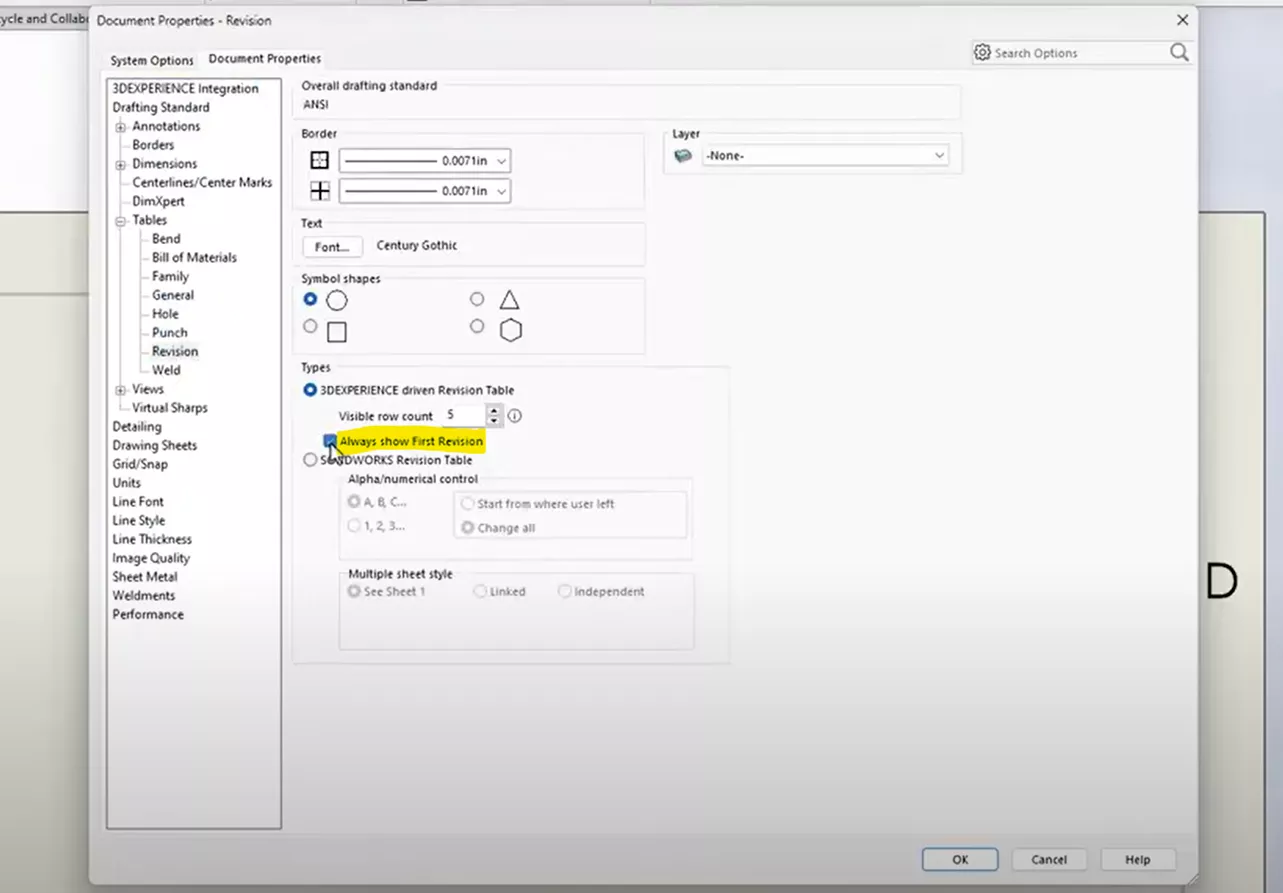Viewport: 1283px width, 893px height.
Task: Select Drawing Sheets in tree
Action: tap(154, 445)
